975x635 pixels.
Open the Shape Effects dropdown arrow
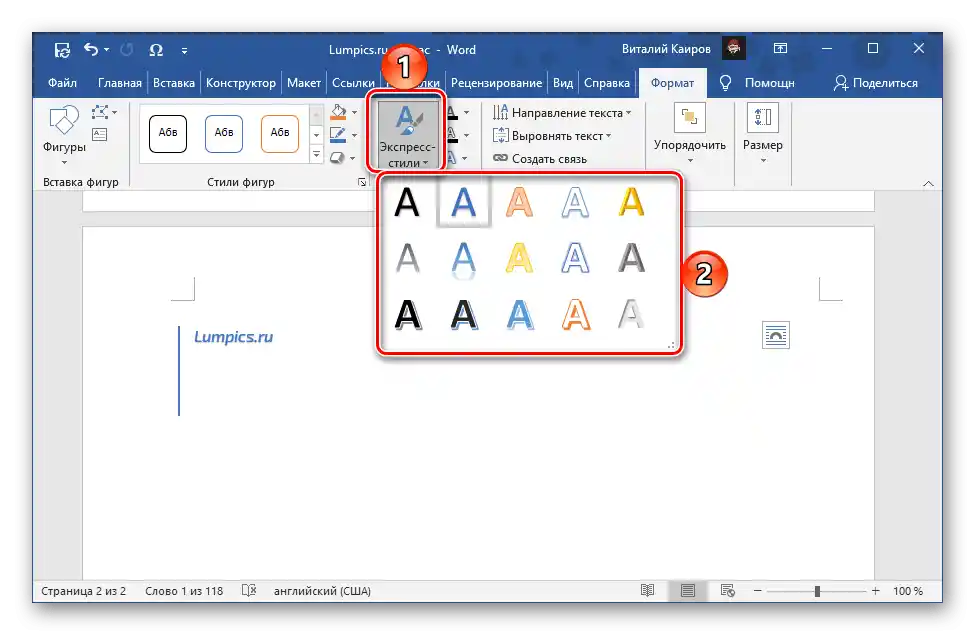point(353,158)
